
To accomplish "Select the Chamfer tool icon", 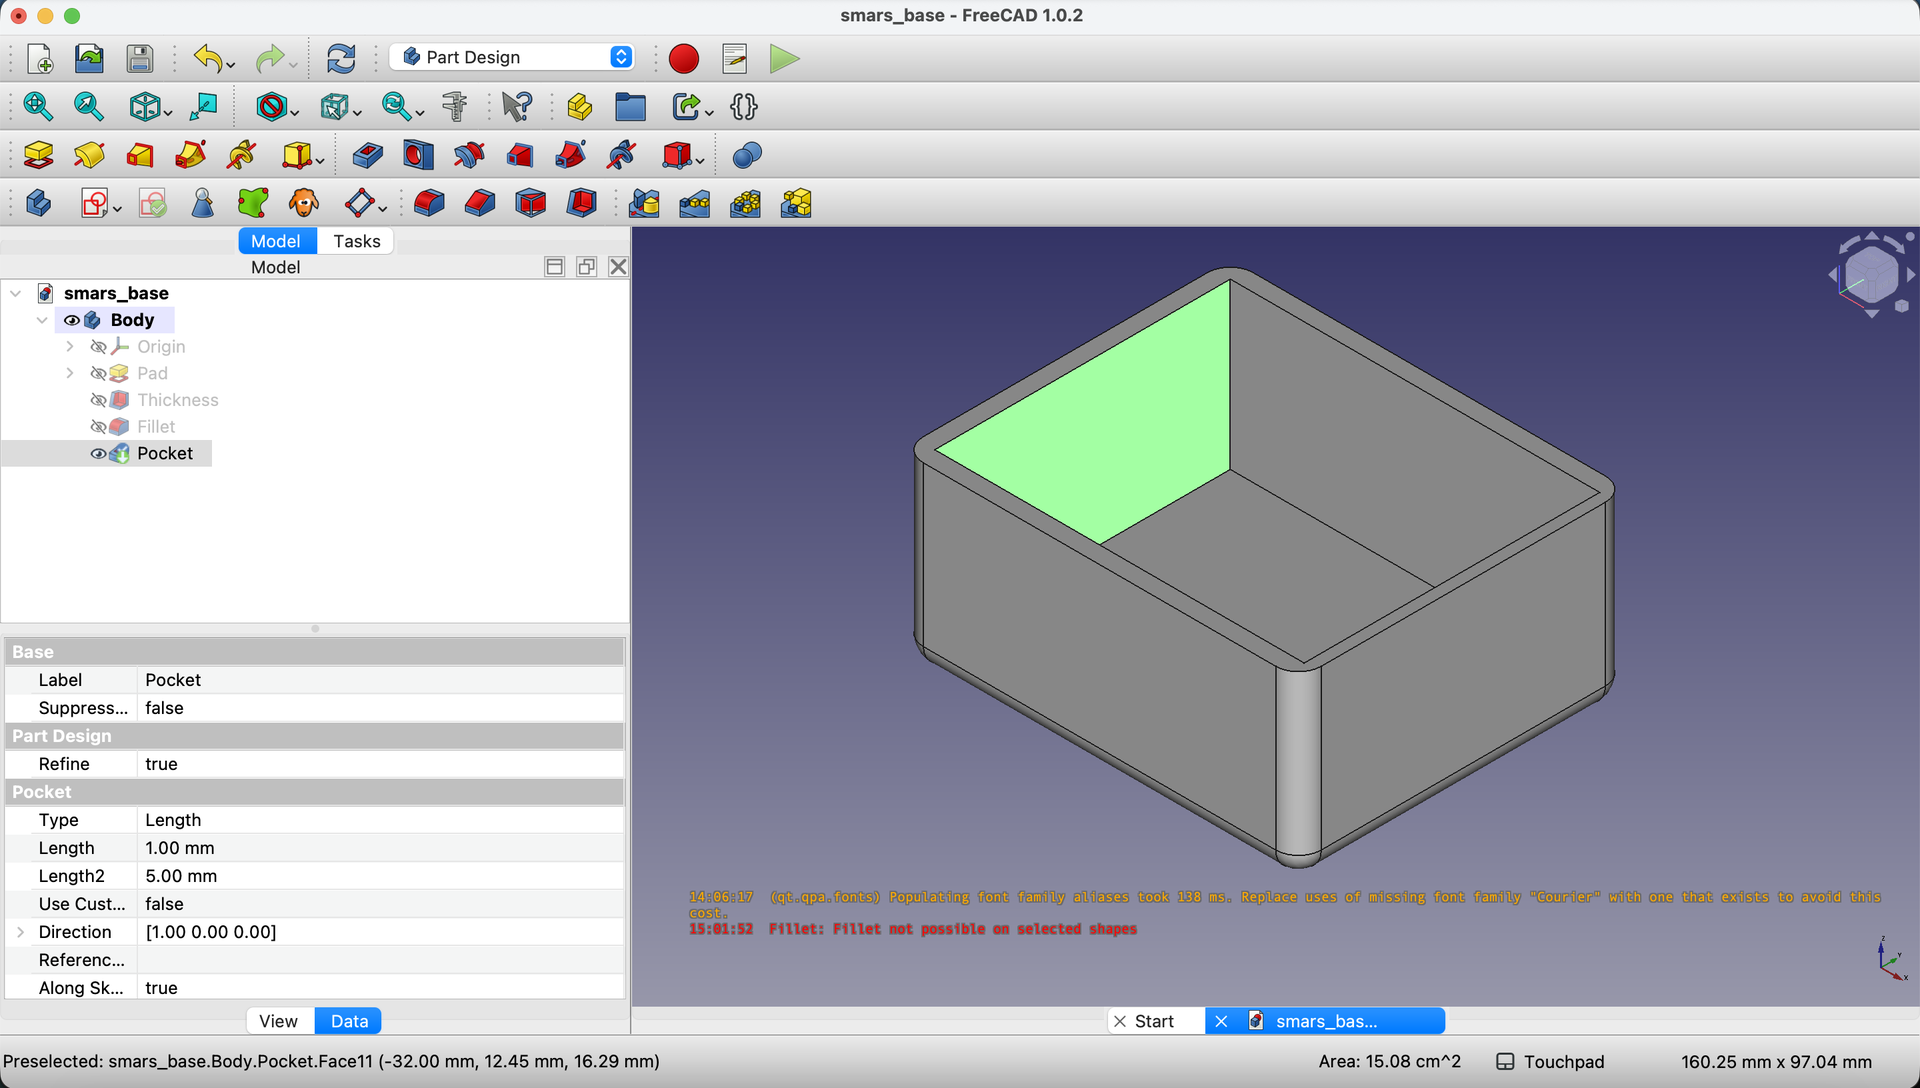I will pyautogui.click(x=480, y=203).
